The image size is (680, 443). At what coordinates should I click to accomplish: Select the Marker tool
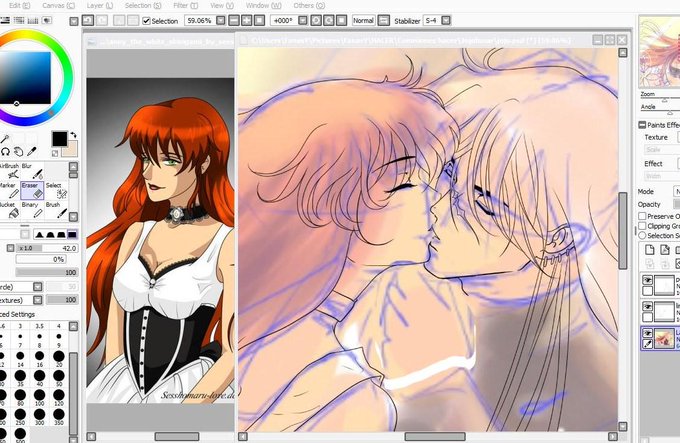coord(10,191)
